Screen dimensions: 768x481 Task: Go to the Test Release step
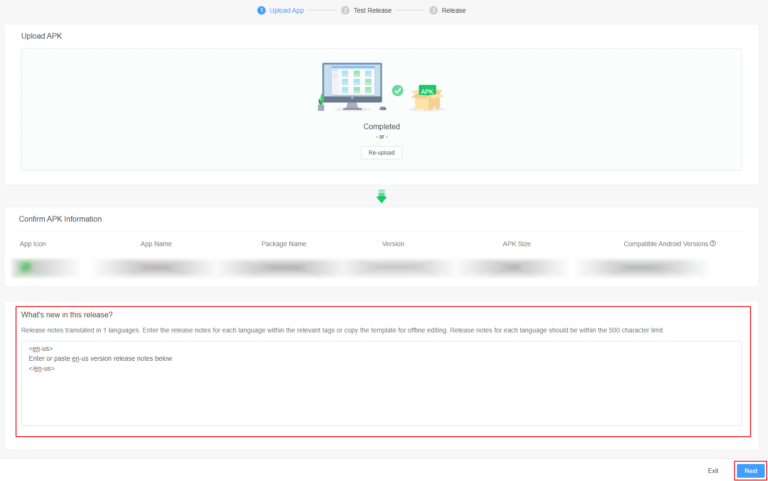pyautogui.click(x=371, y=10)
